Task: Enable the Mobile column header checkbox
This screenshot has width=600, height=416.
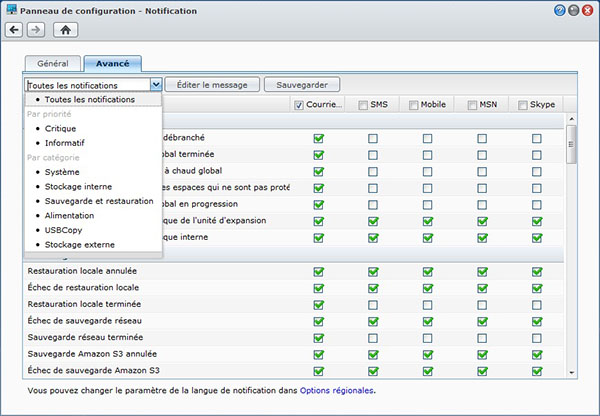Action: [x=413, y=105]
